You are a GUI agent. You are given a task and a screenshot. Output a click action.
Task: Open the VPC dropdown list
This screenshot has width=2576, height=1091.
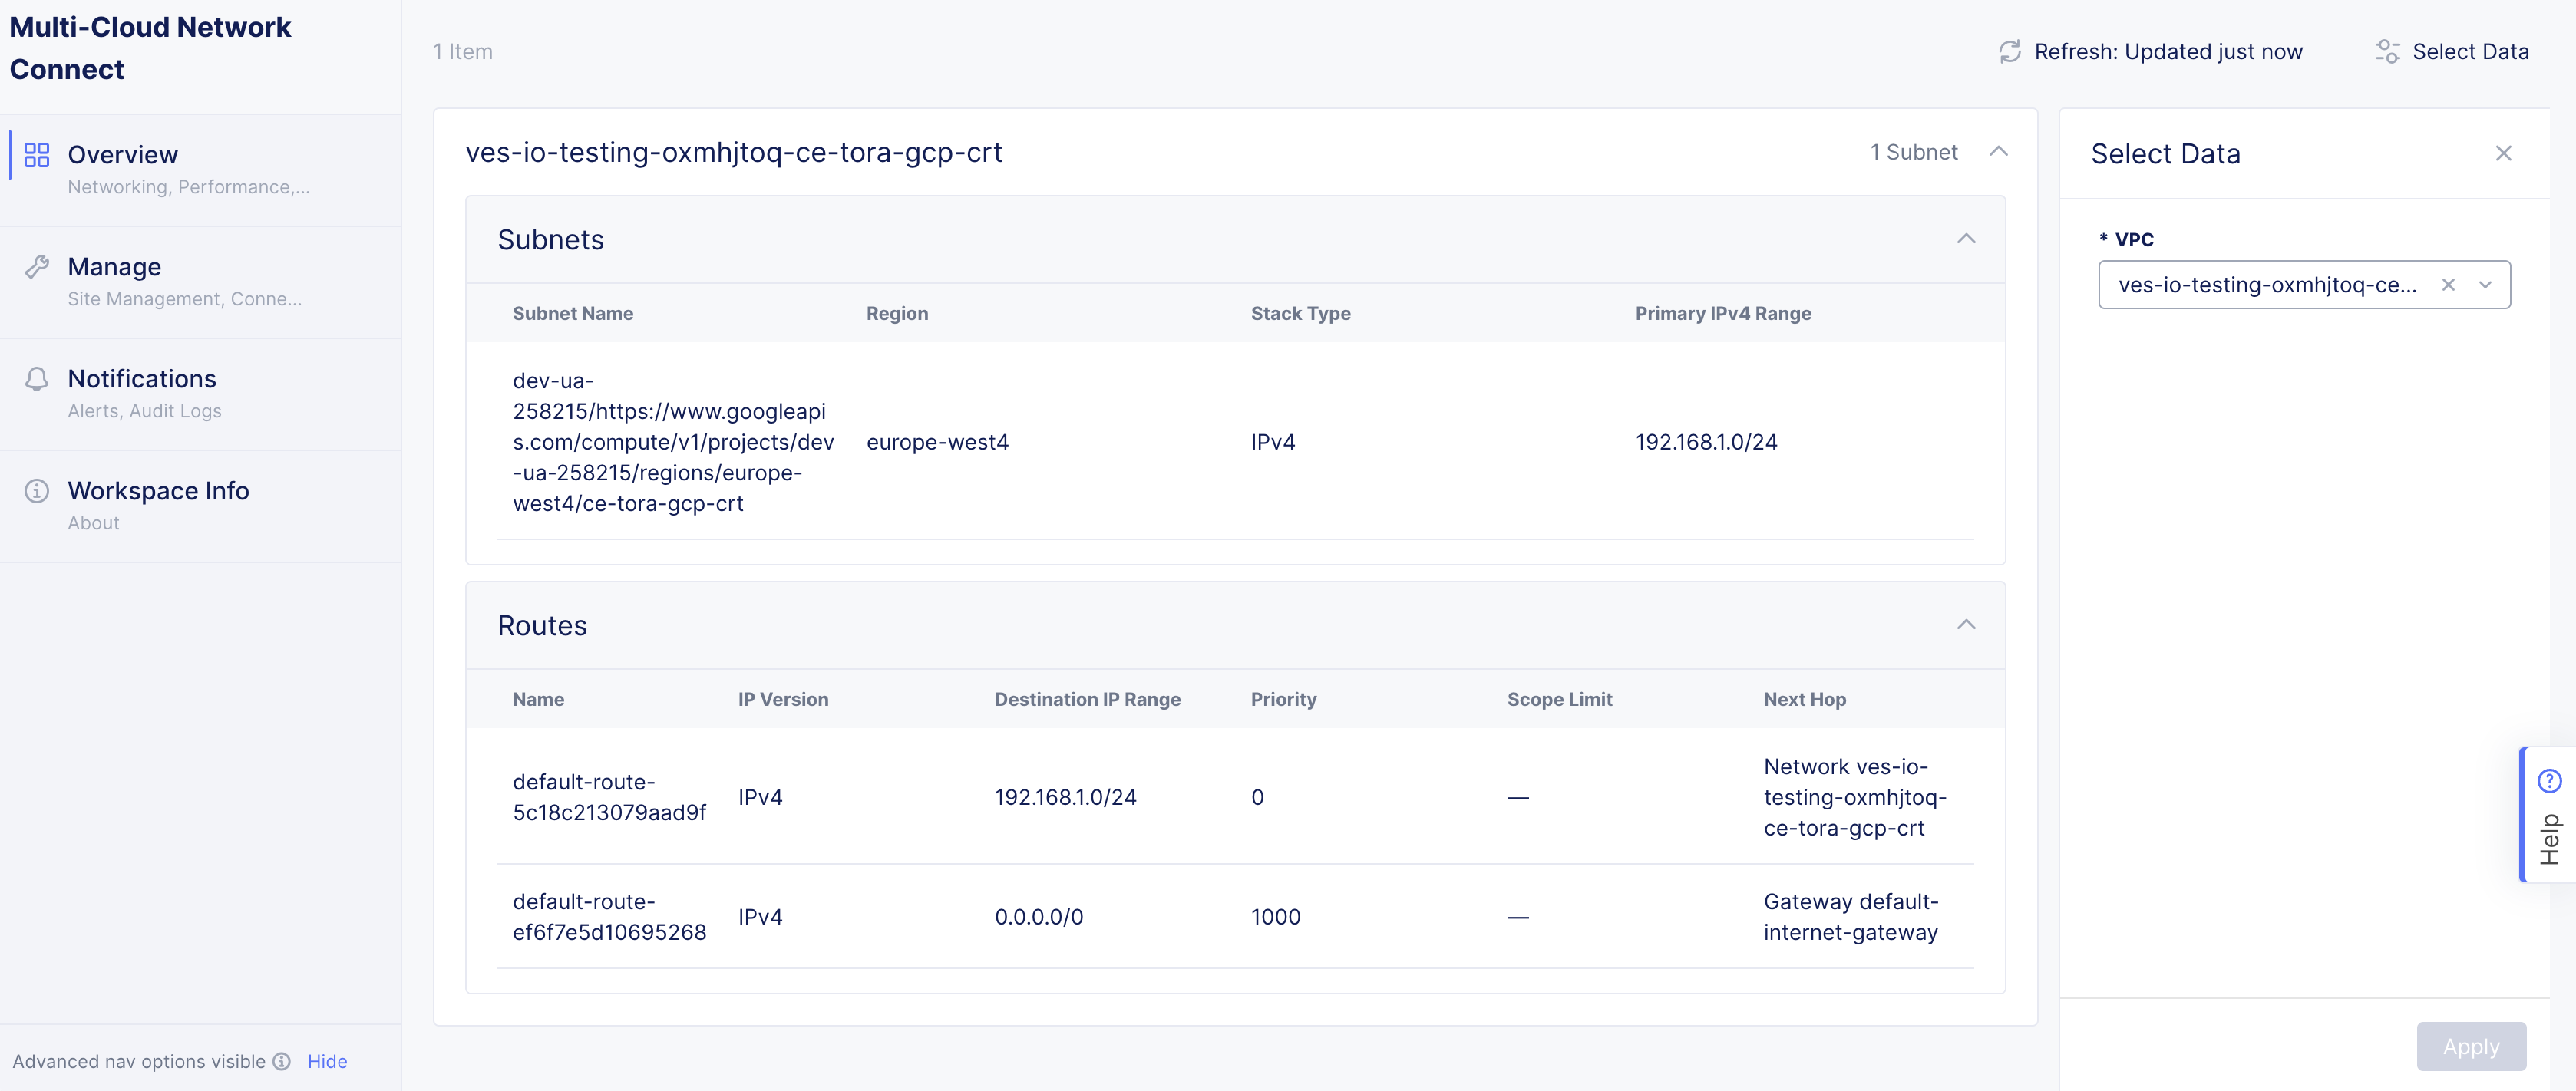[x=2487, y=284]
